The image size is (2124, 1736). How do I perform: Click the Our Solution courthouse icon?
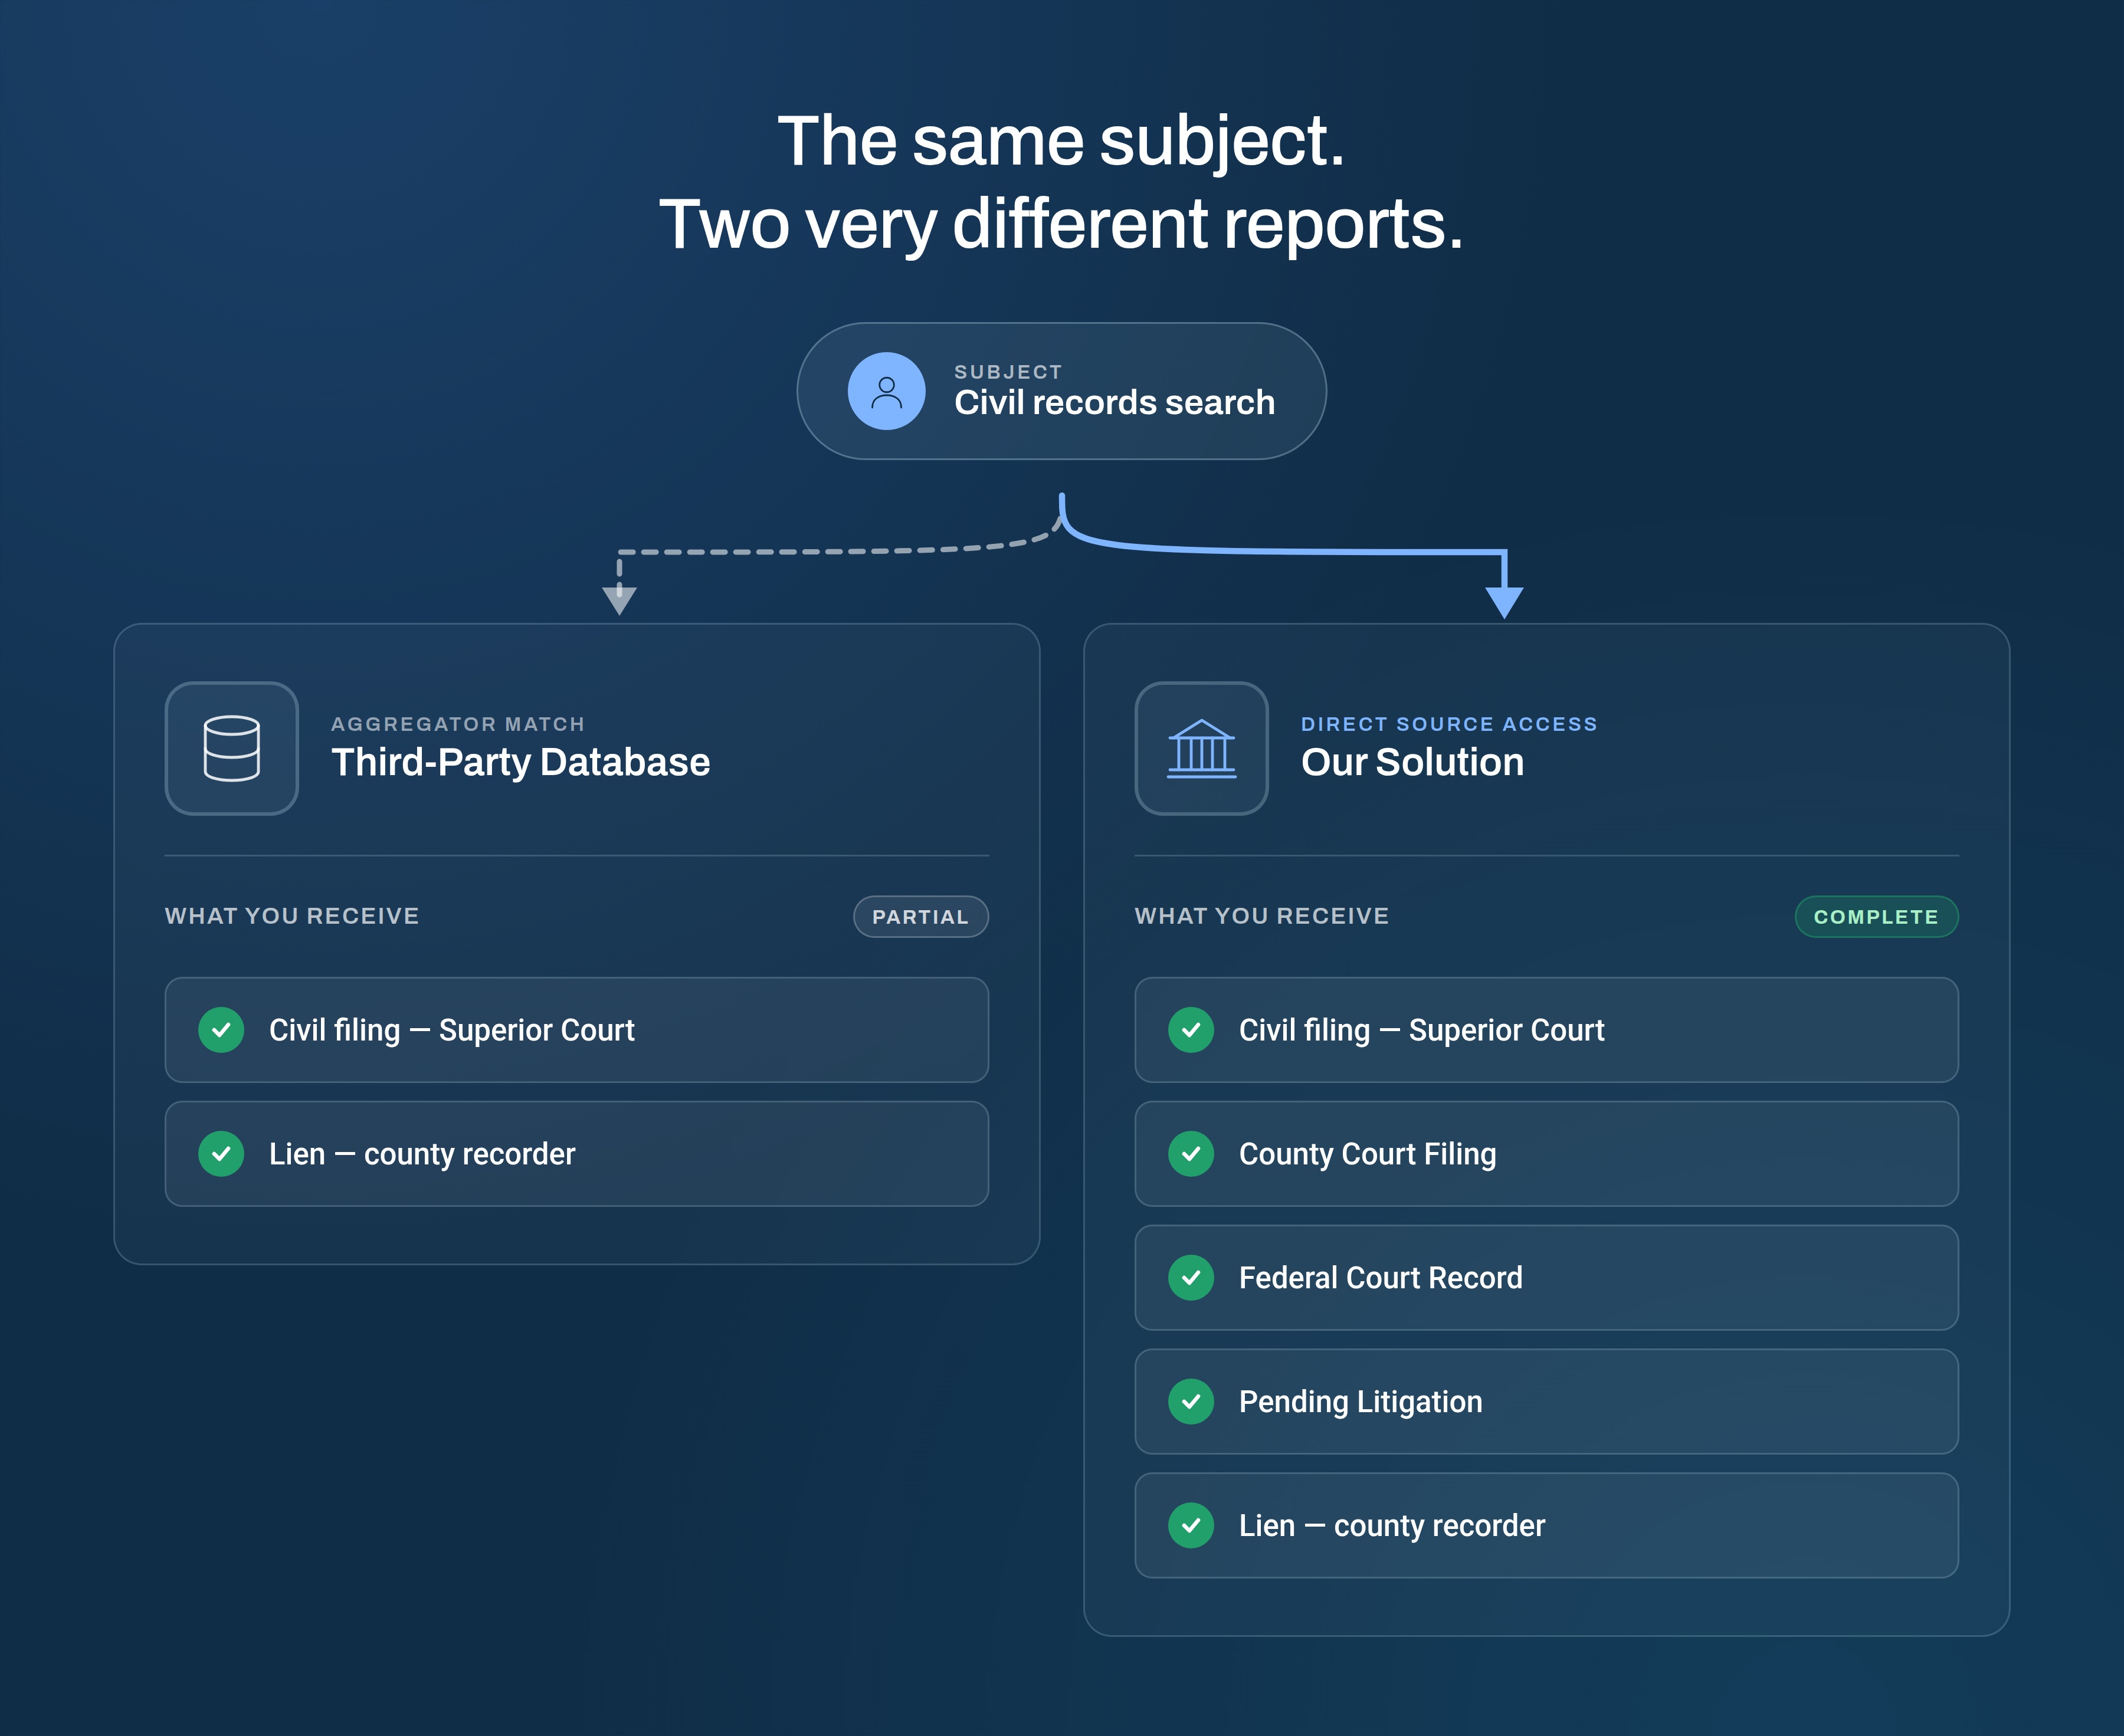point(1201,748)
